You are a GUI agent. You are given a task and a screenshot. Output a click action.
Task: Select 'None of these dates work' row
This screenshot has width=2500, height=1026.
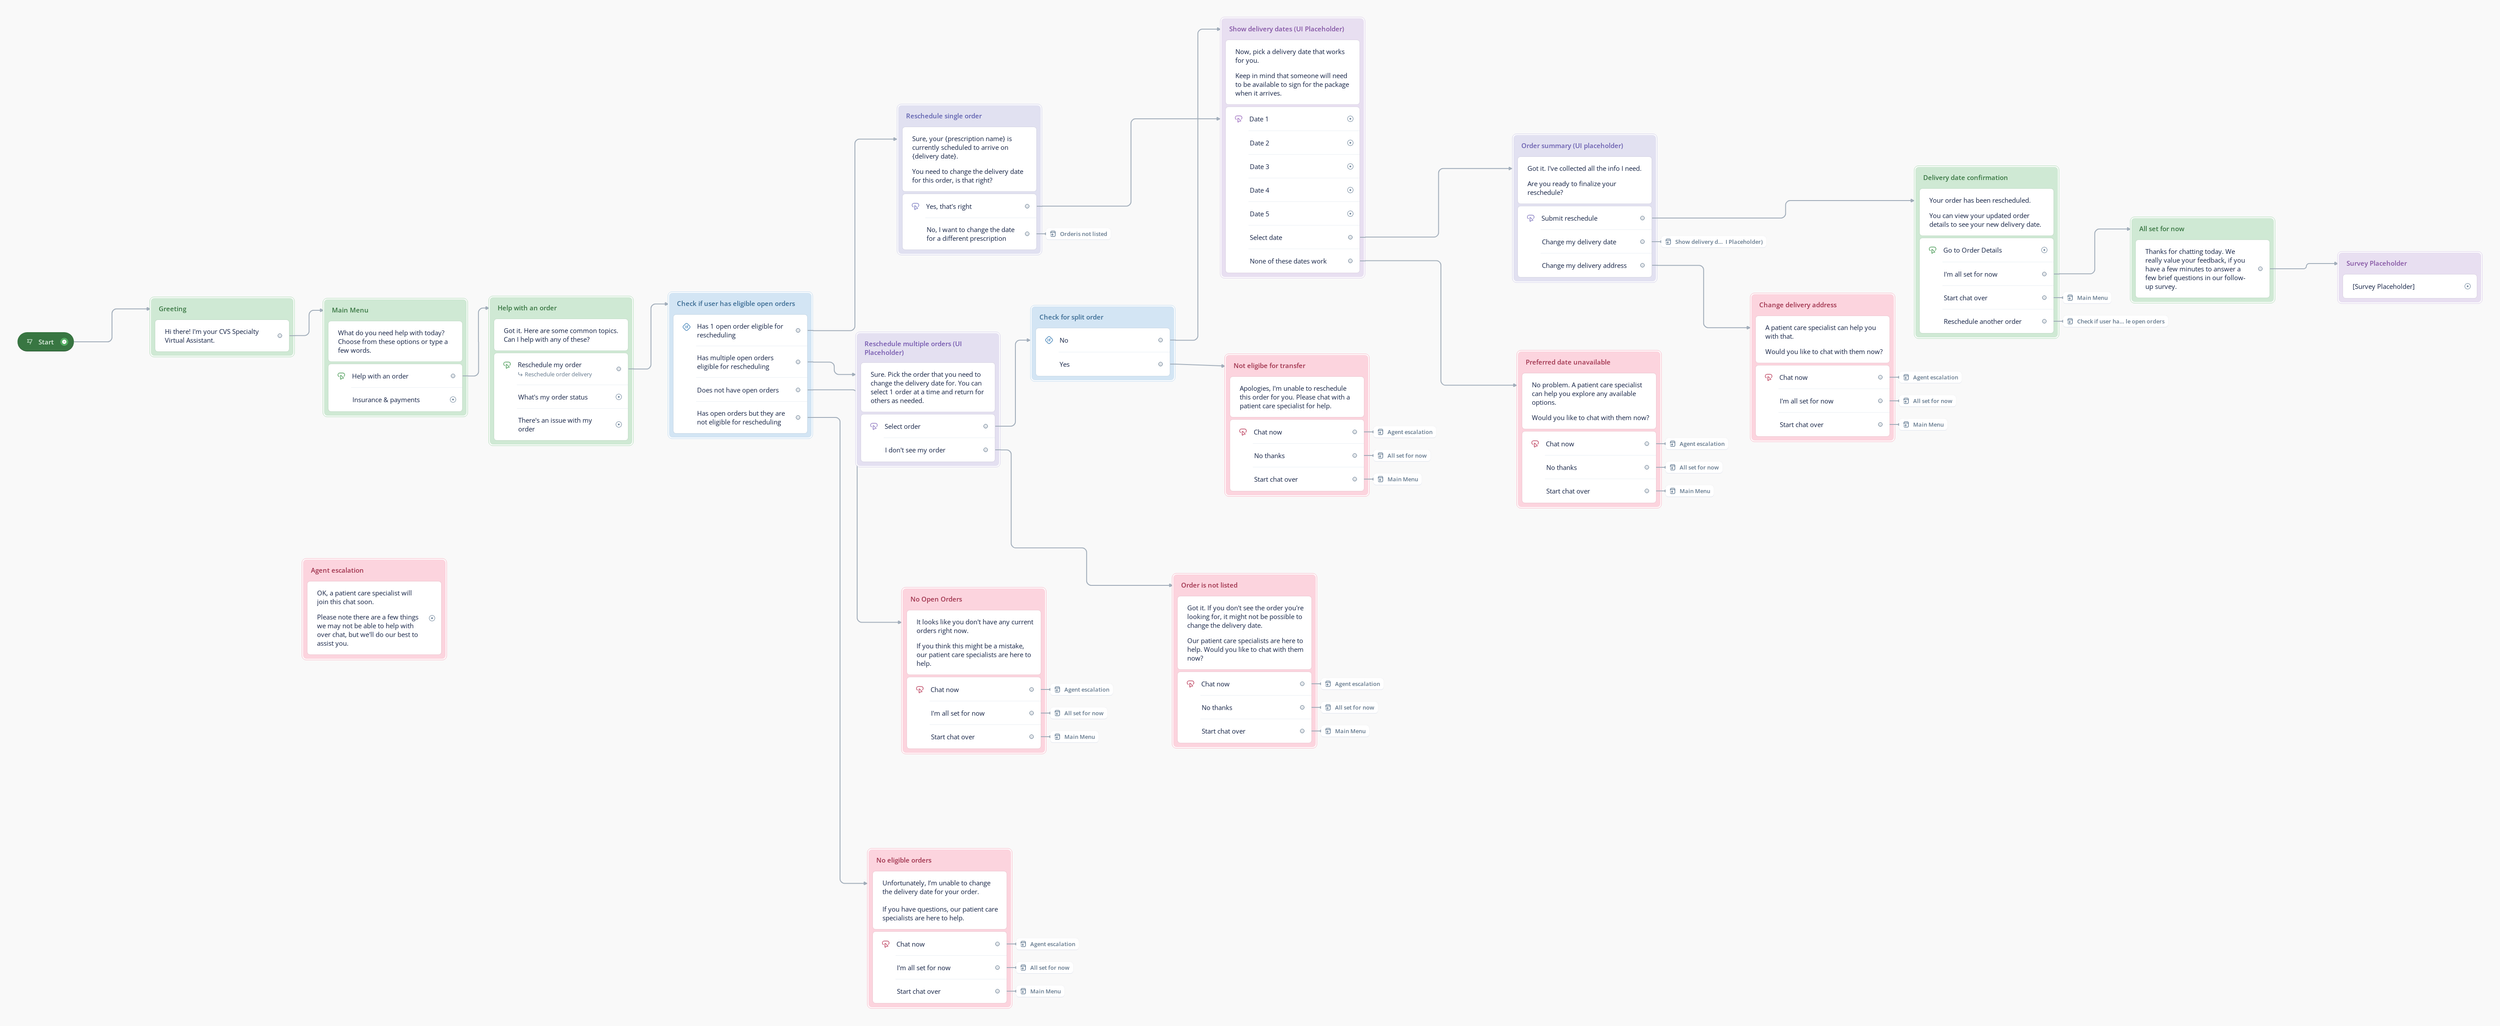[1293, 261]
